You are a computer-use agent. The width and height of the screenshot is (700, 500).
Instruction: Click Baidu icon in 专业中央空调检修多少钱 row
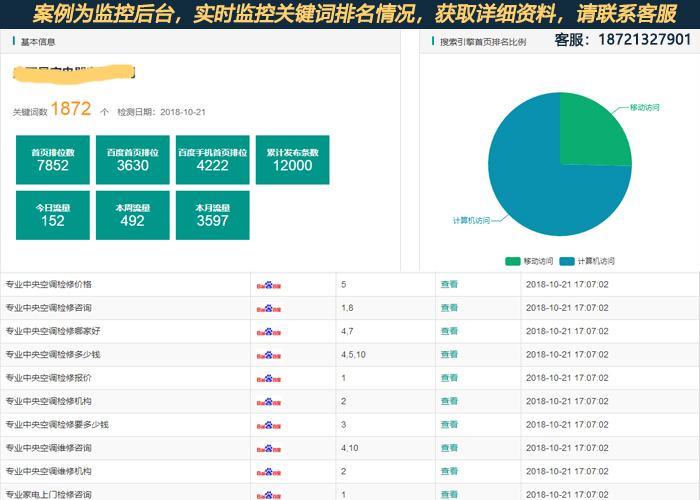[x=269, y=355]
